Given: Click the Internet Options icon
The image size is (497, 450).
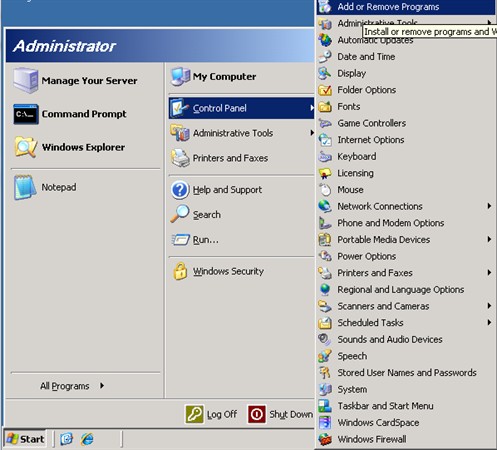Looking at the screenshot, I should pyautogui.click(x=325, y=140).
